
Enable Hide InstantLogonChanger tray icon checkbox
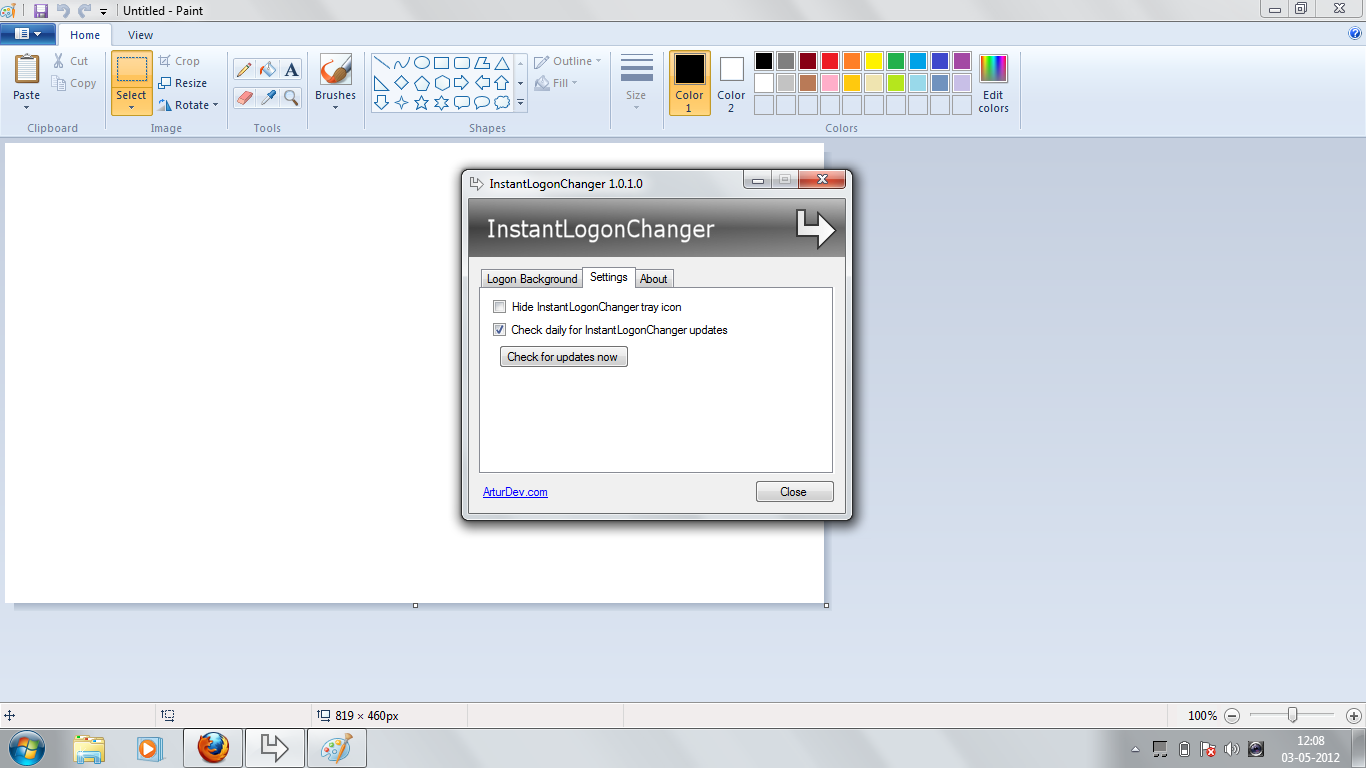(500, 307)
